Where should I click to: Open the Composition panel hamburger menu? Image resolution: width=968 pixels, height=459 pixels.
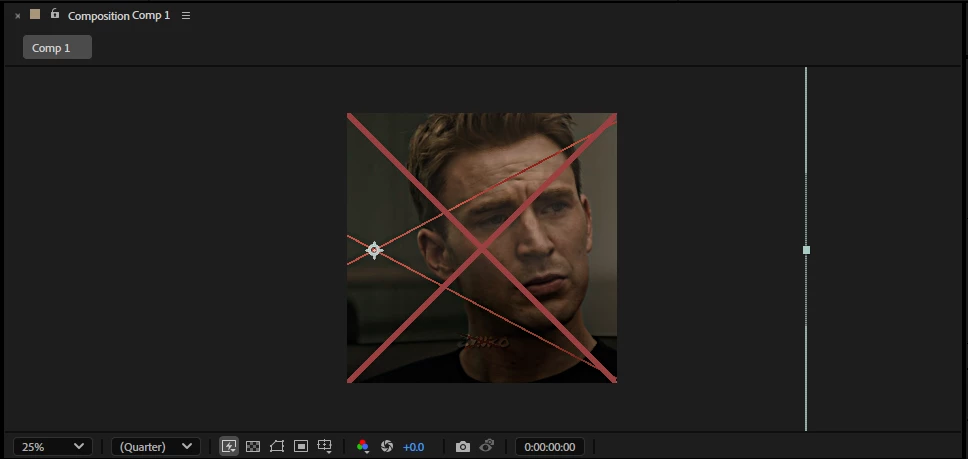click(186, 16)
